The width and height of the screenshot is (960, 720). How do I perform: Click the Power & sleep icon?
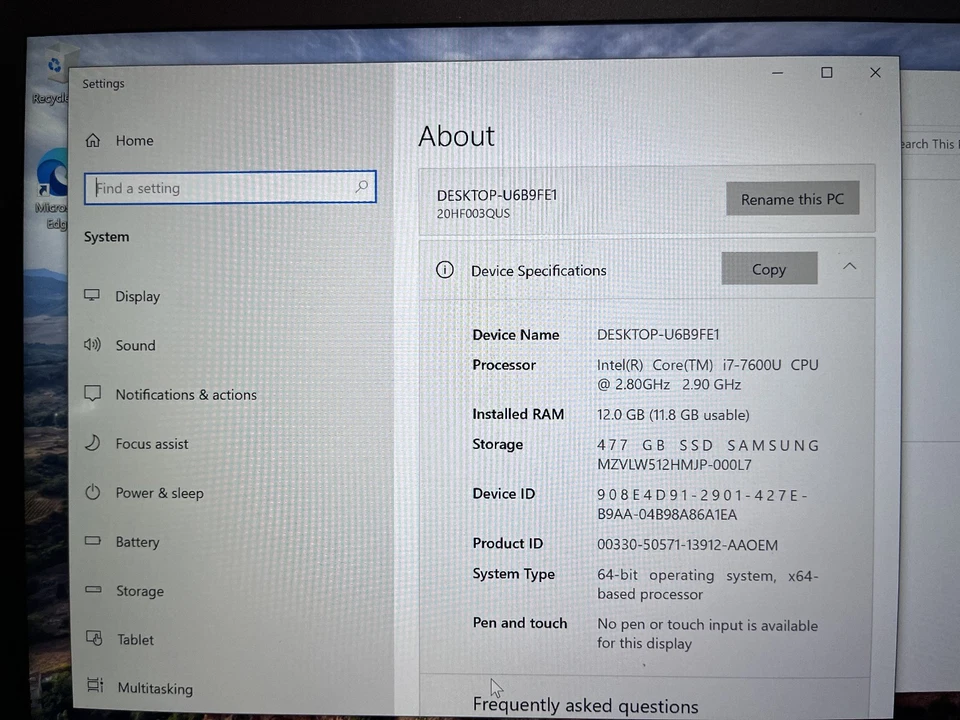[92, 492]
